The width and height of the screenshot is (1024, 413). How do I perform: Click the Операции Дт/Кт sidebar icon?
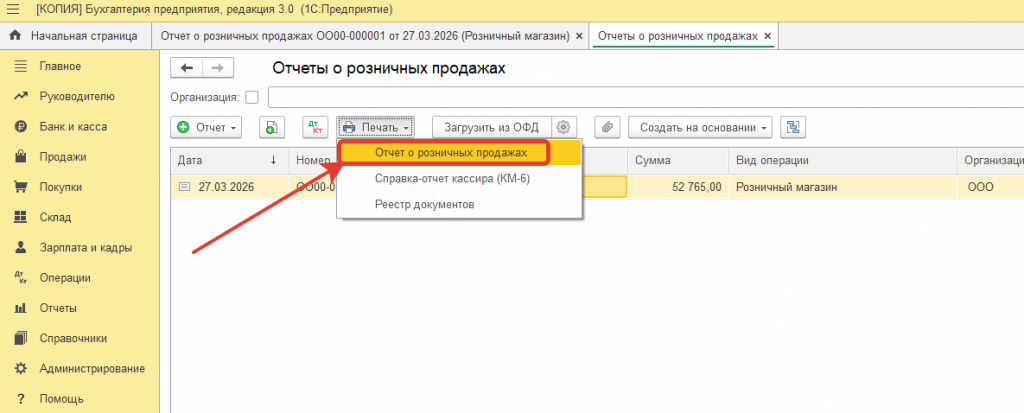point(21,278)
